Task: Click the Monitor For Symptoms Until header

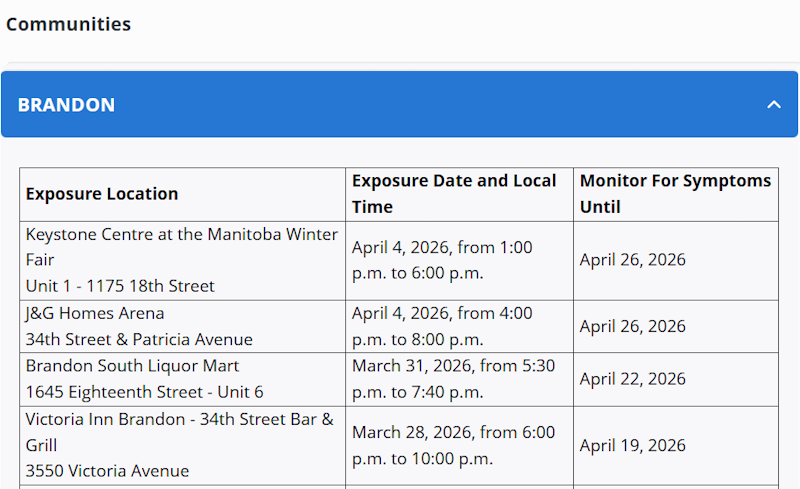Action: pyautogui.click(x=676, y=194)
